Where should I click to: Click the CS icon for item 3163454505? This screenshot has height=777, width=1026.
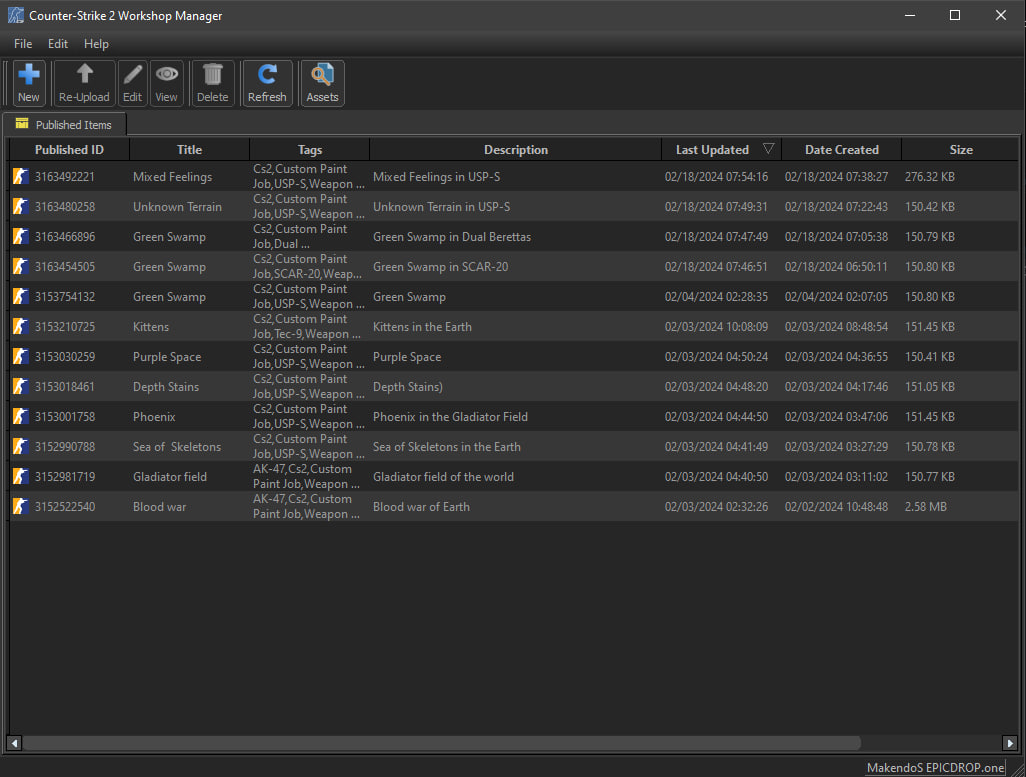[x=21, y=266]
